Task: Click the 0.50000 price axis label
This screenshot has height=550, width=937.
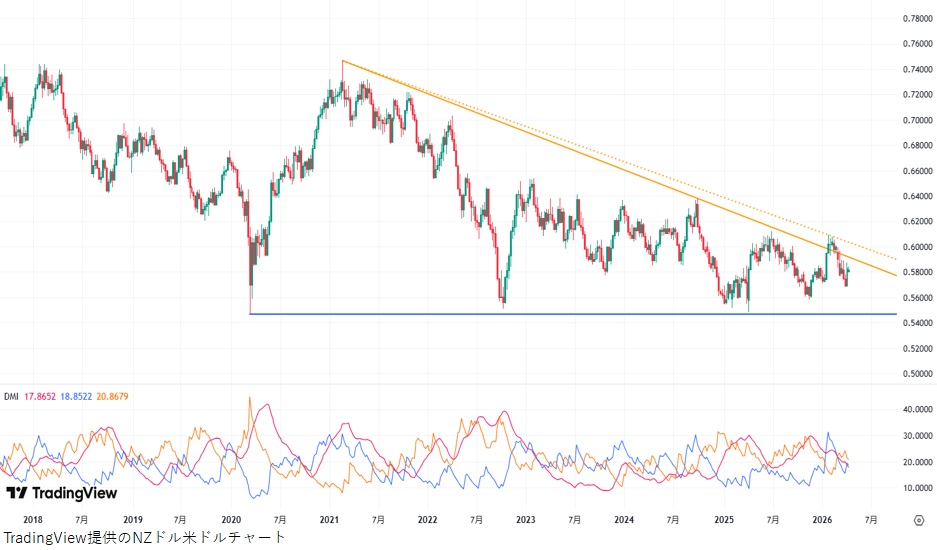Action: click(917, 374)
